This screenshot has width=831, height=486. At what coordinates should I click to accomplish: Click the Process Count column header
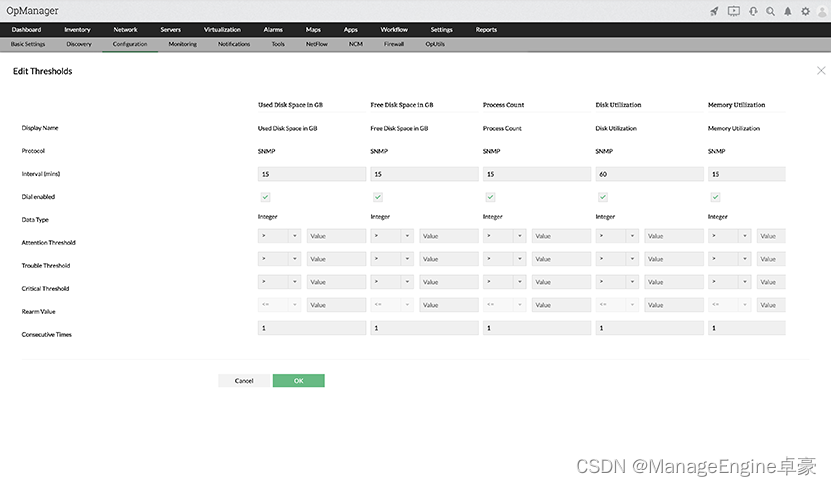coord(503,105)
